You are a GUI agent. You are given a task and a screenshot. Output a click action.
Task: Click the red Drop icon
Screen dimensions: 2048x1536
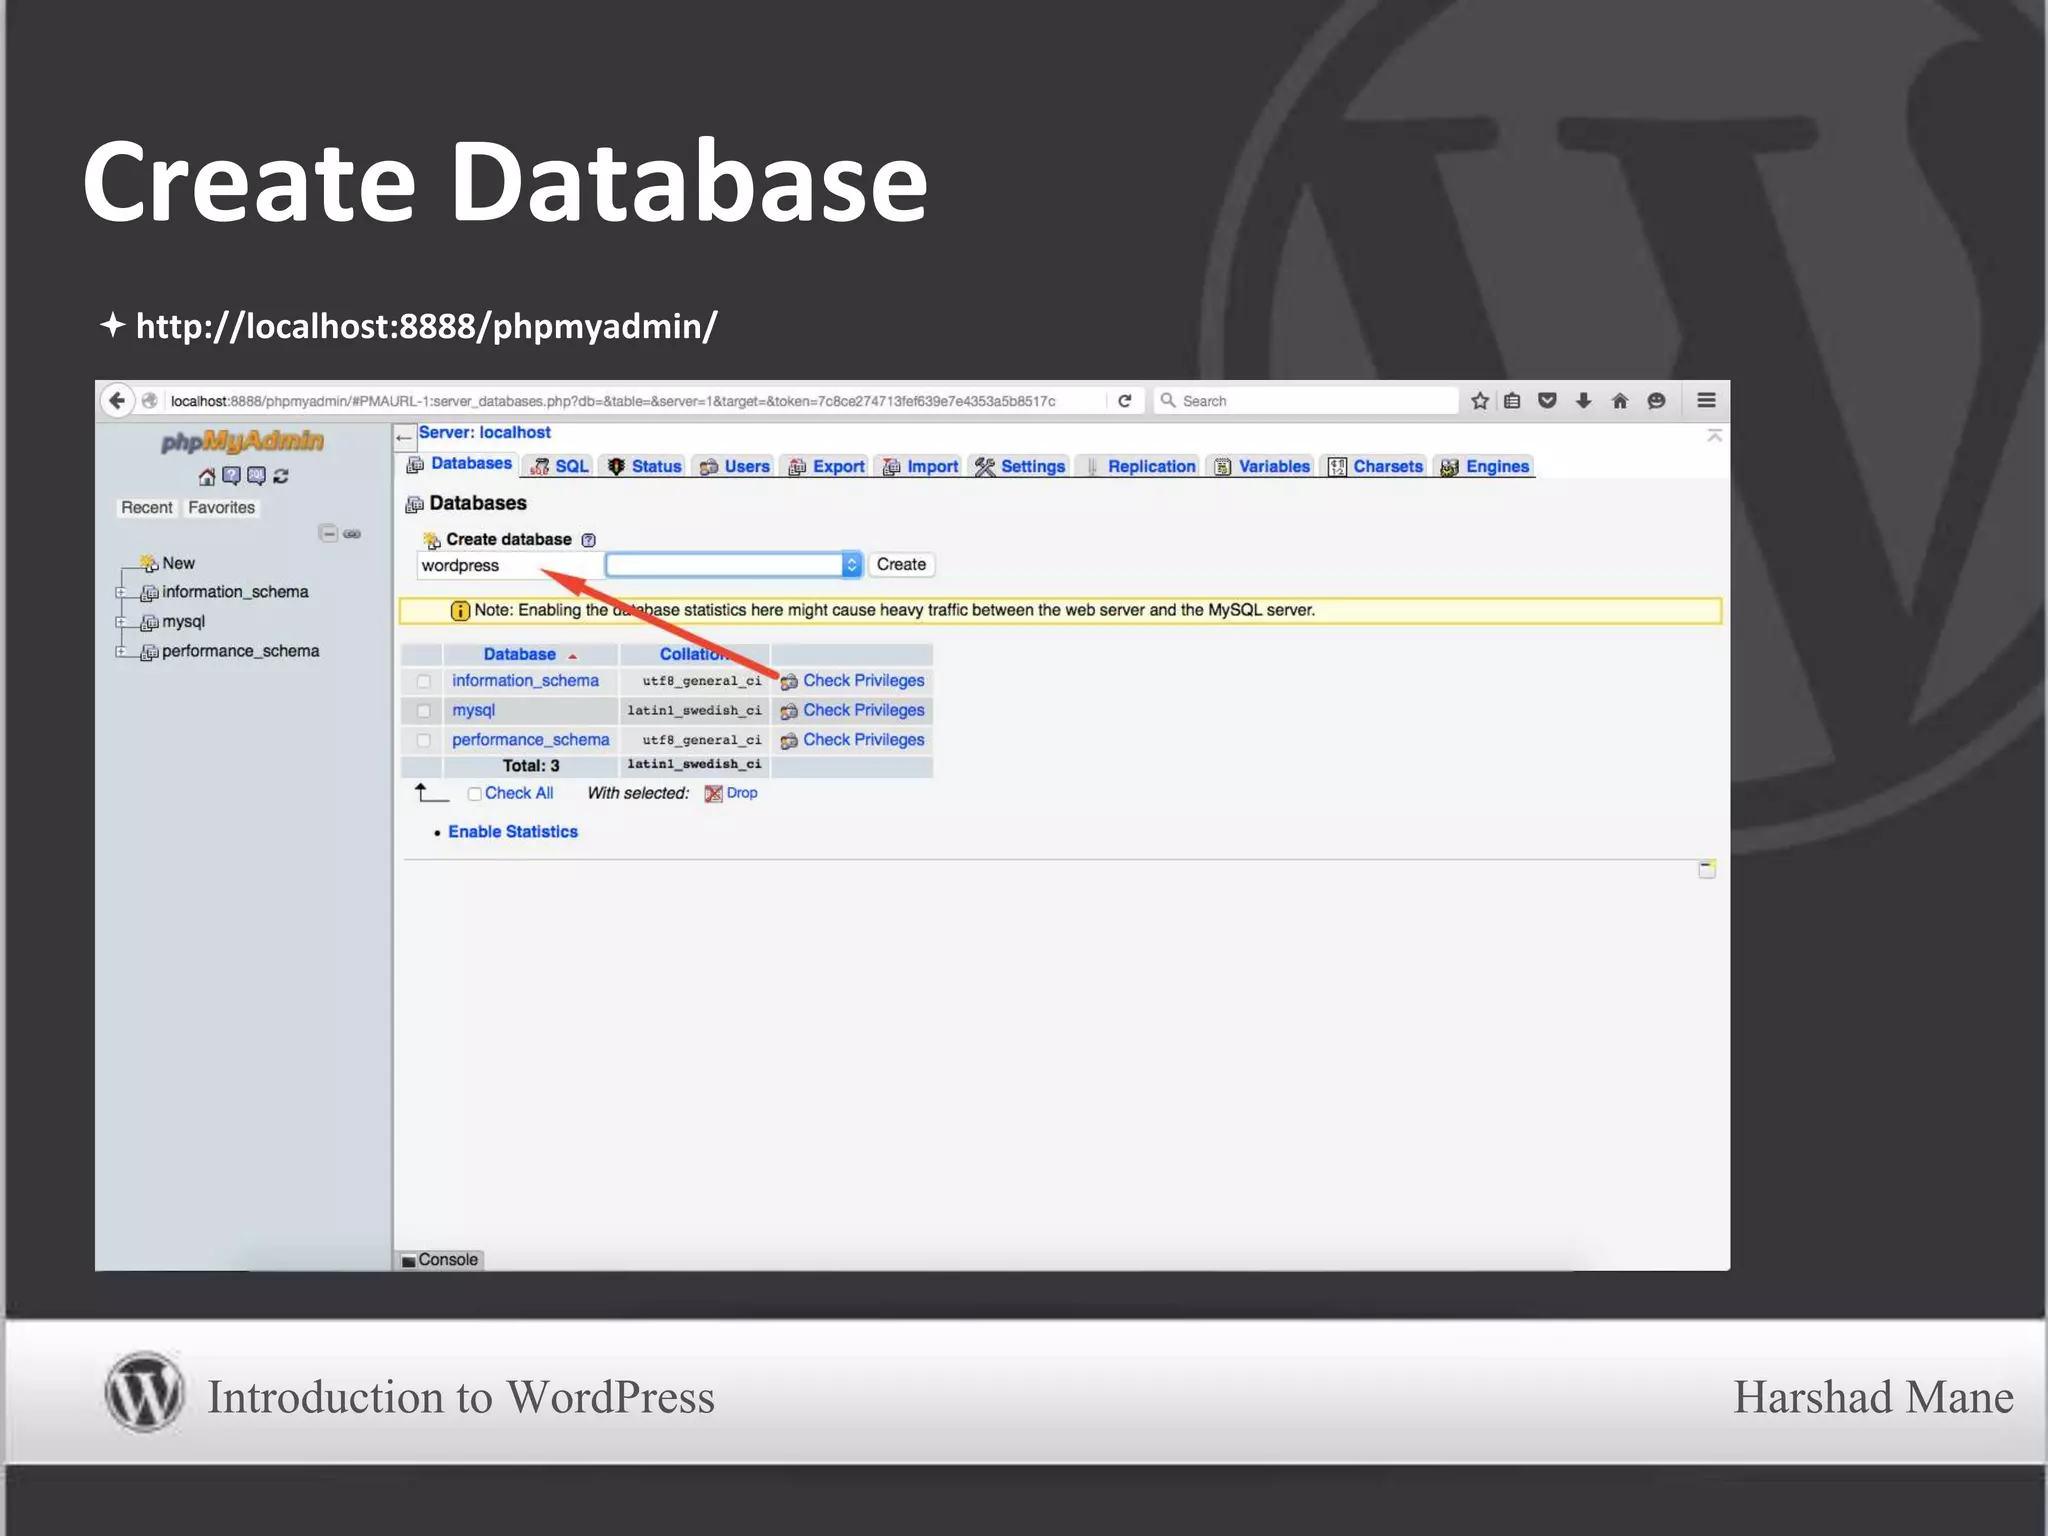point(713,794)
